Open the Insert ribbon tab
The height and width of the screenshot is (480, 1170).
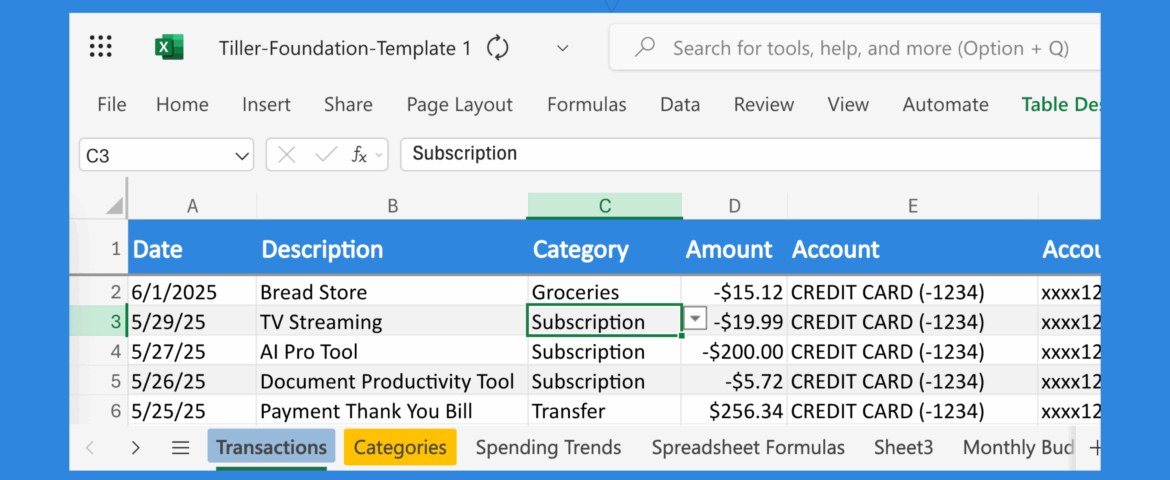[x=266, y=105]
